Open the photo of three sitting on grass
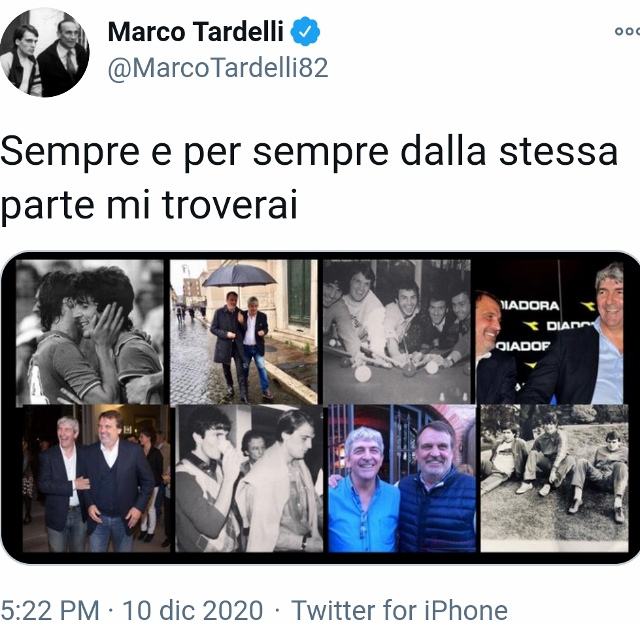Image resolution: width=640 pixels, height=624 pixels. [x=554, y=478]
